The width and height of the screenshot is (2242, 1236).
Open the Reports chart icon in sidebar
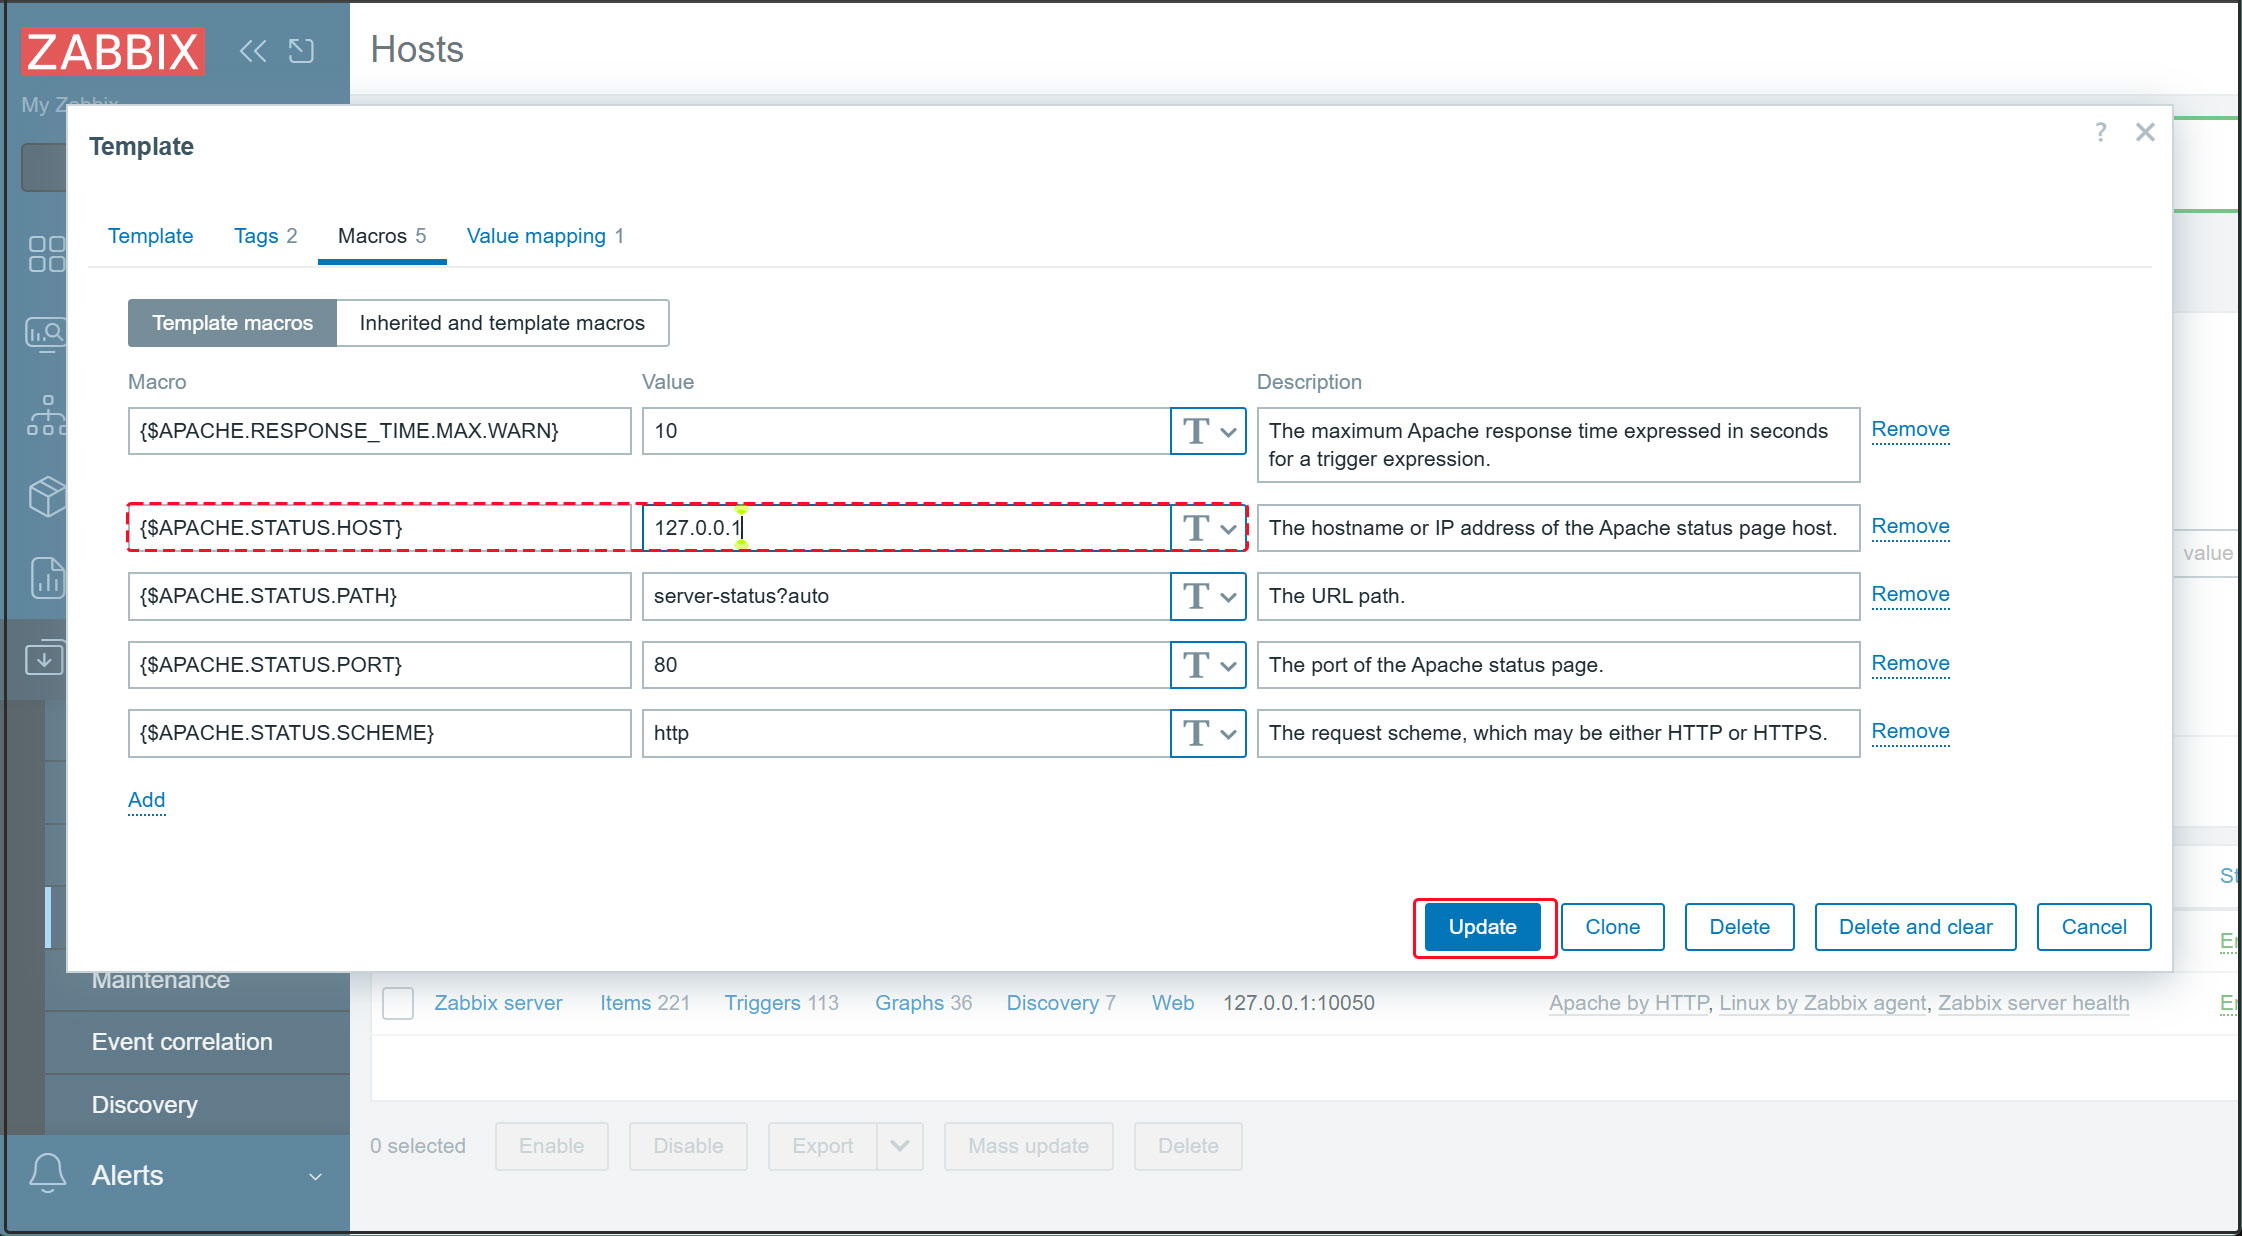click(46, 577)
